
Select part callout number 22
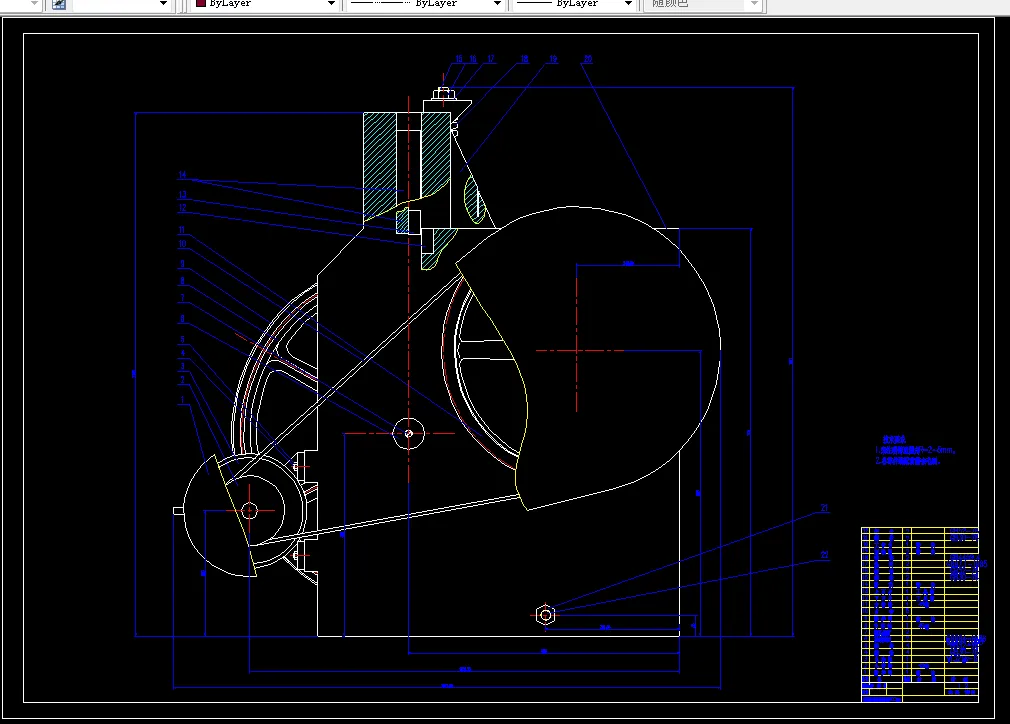[824, 555]
